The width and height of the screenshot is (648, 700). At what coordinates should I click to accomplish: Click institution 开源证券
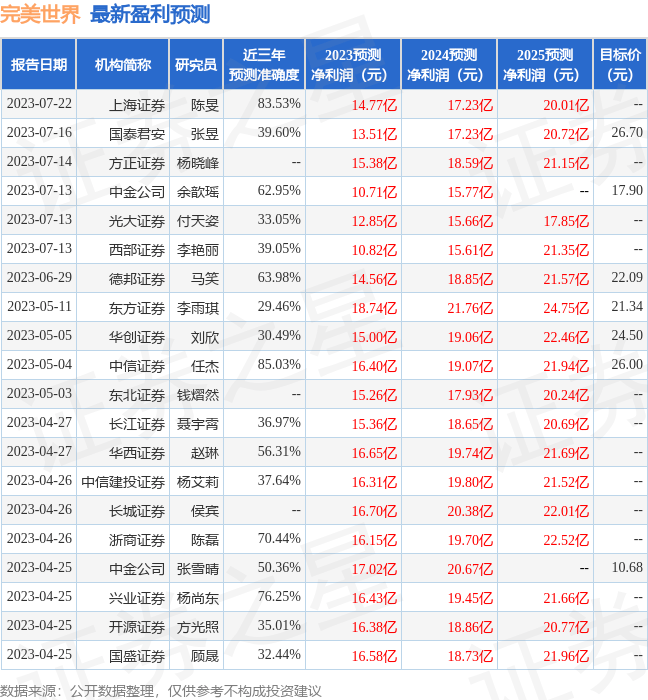click(137, 627)
